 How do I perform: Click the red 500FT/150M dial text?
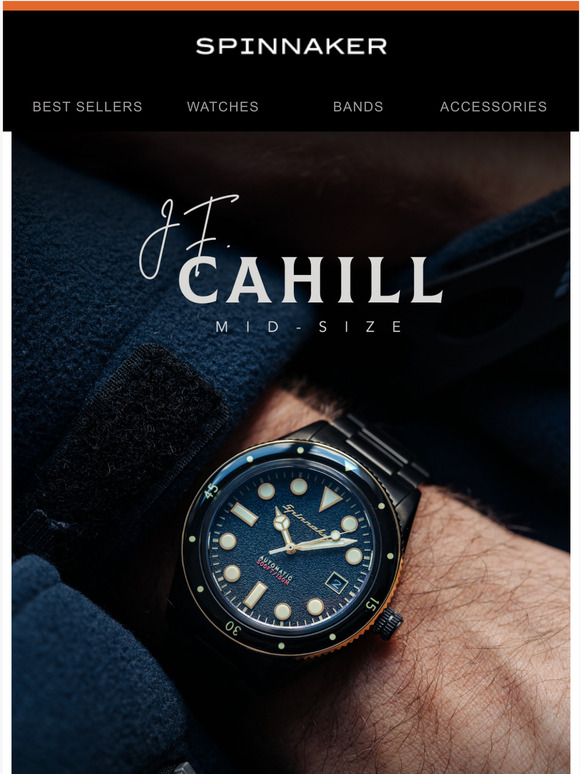coord(274,574)
